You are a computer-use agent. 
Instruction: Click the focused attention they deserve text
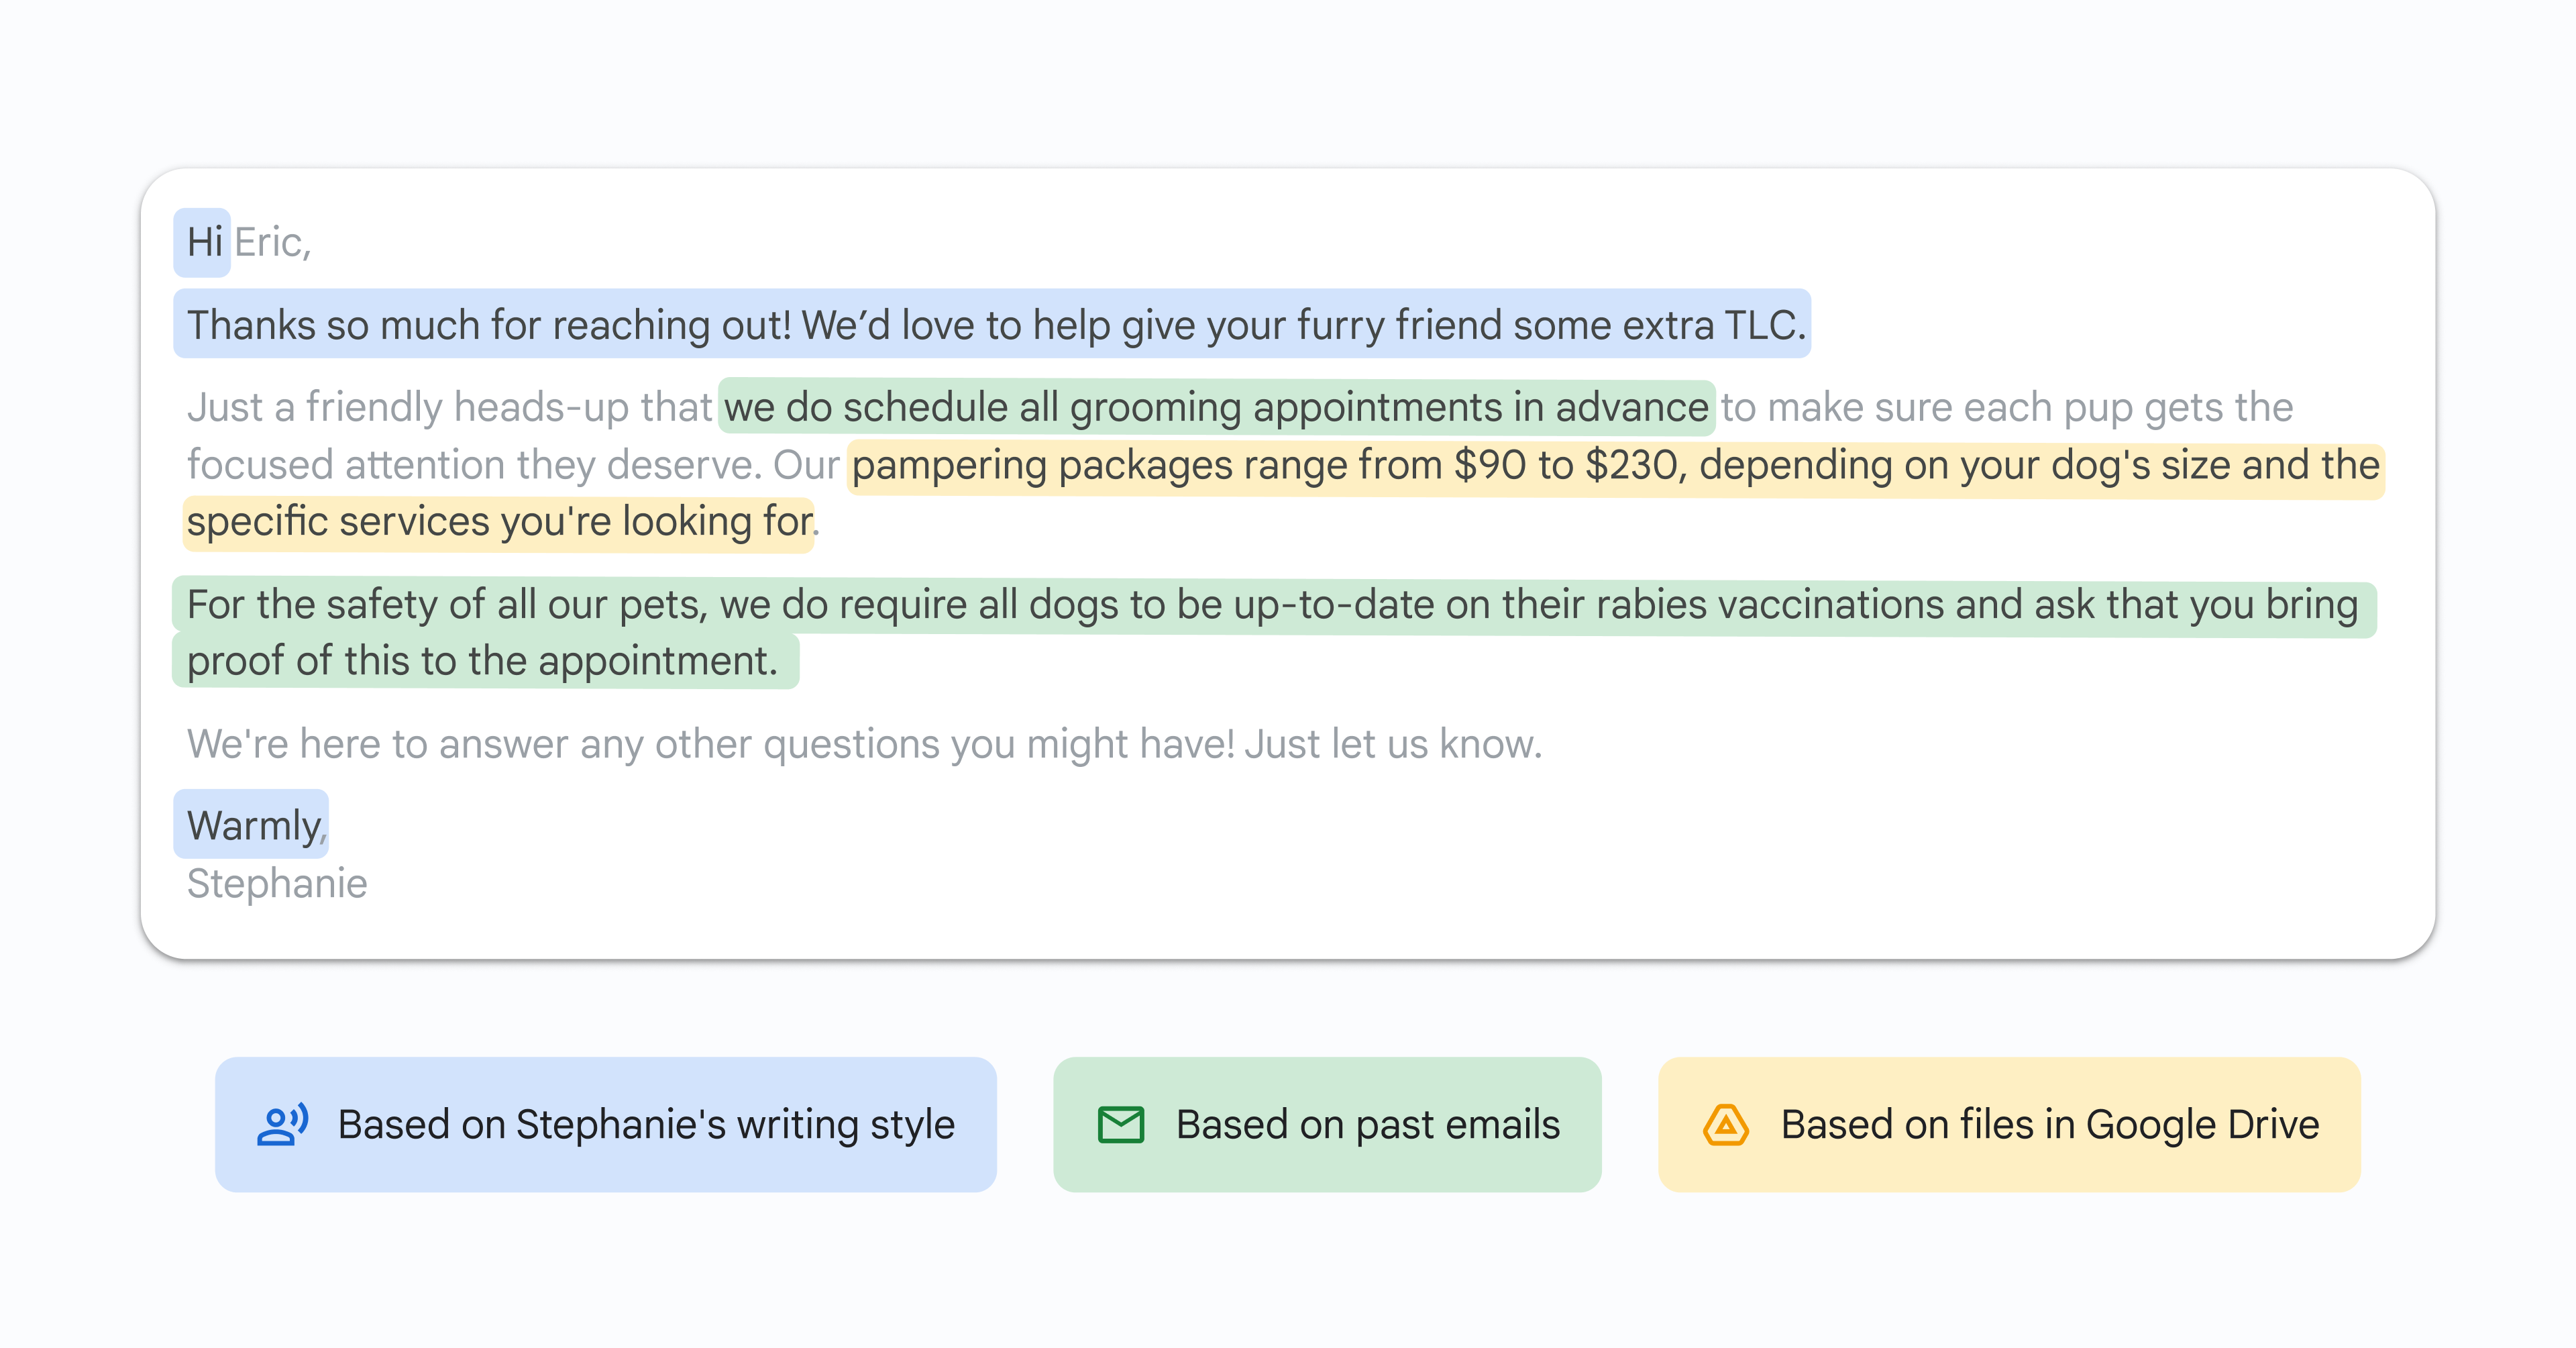pyautogui.click(x=475, y=465)
